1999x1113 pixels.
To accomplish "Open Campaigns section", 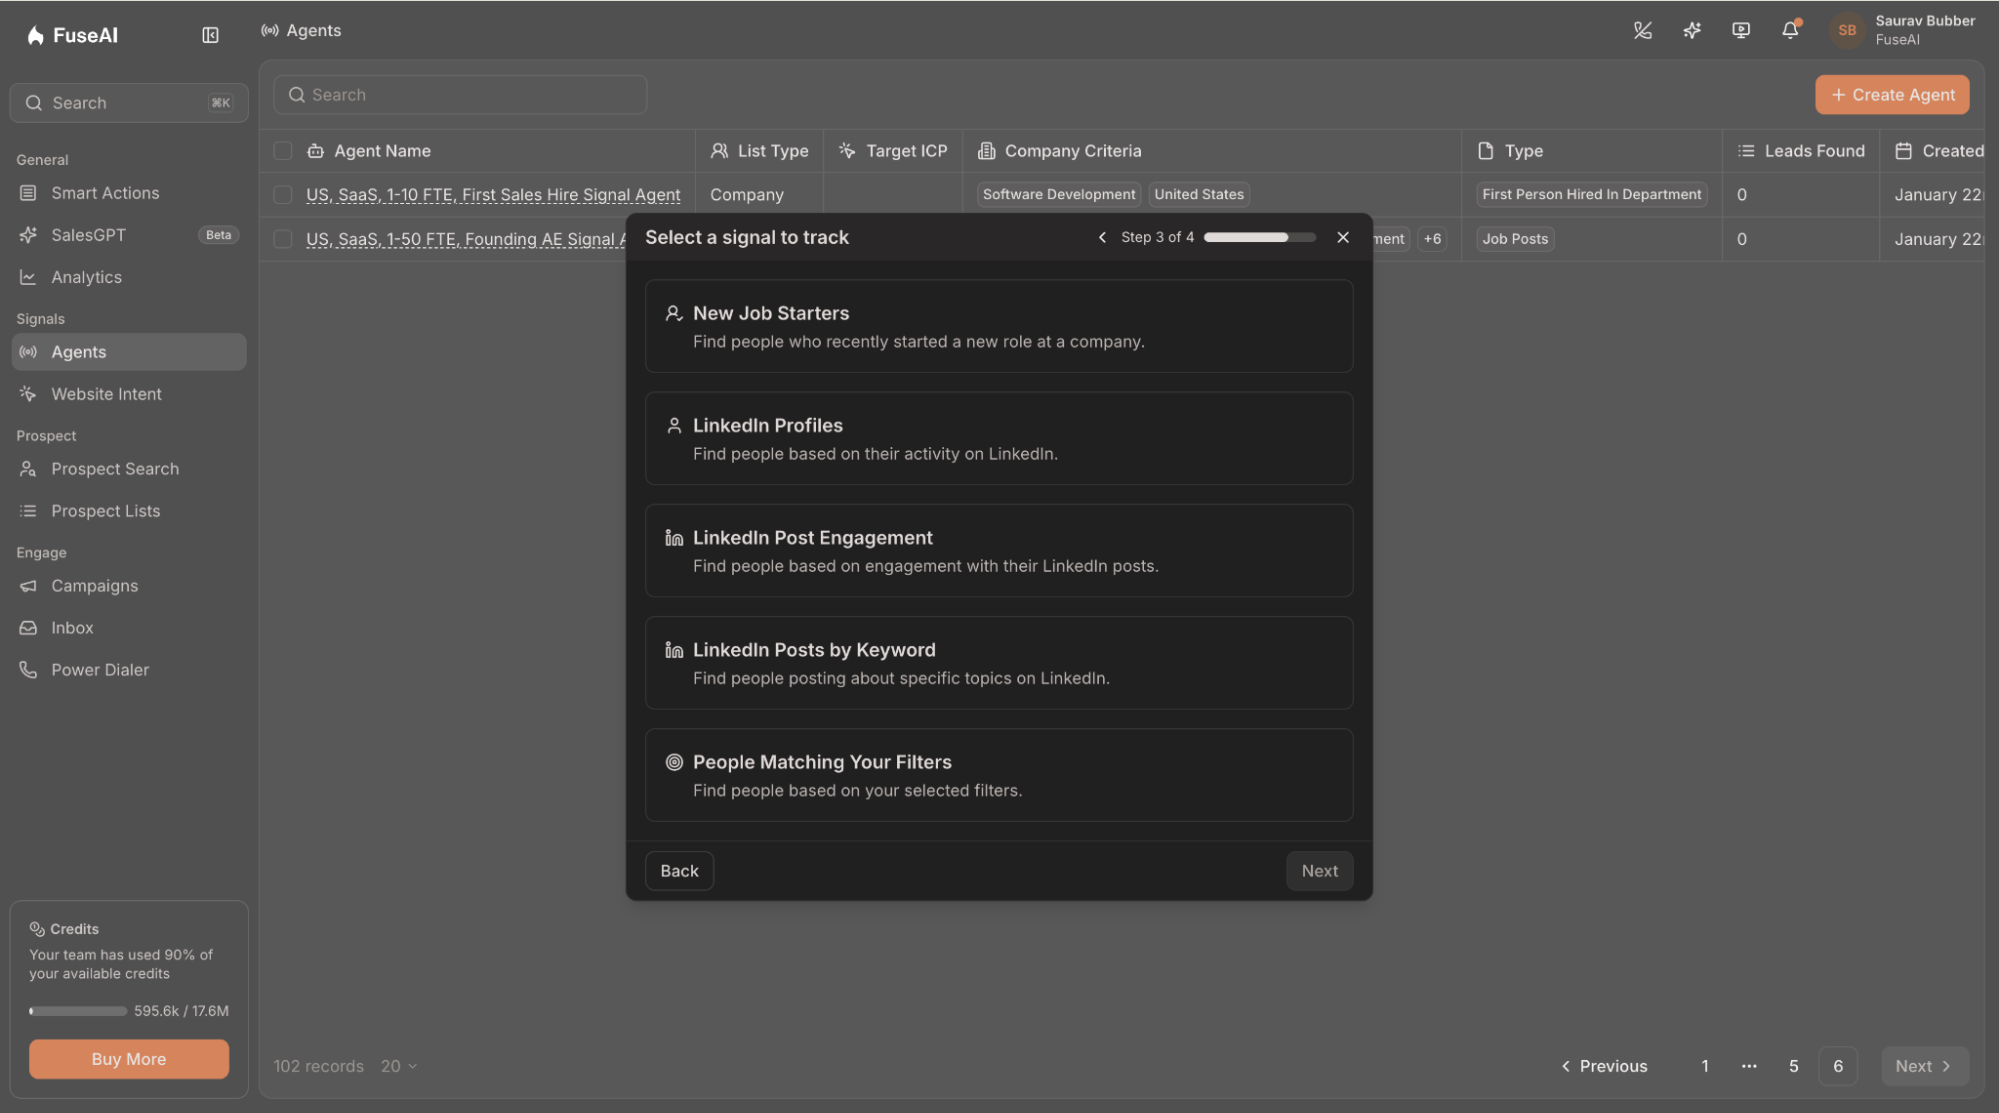I will (x=128, y=586).
